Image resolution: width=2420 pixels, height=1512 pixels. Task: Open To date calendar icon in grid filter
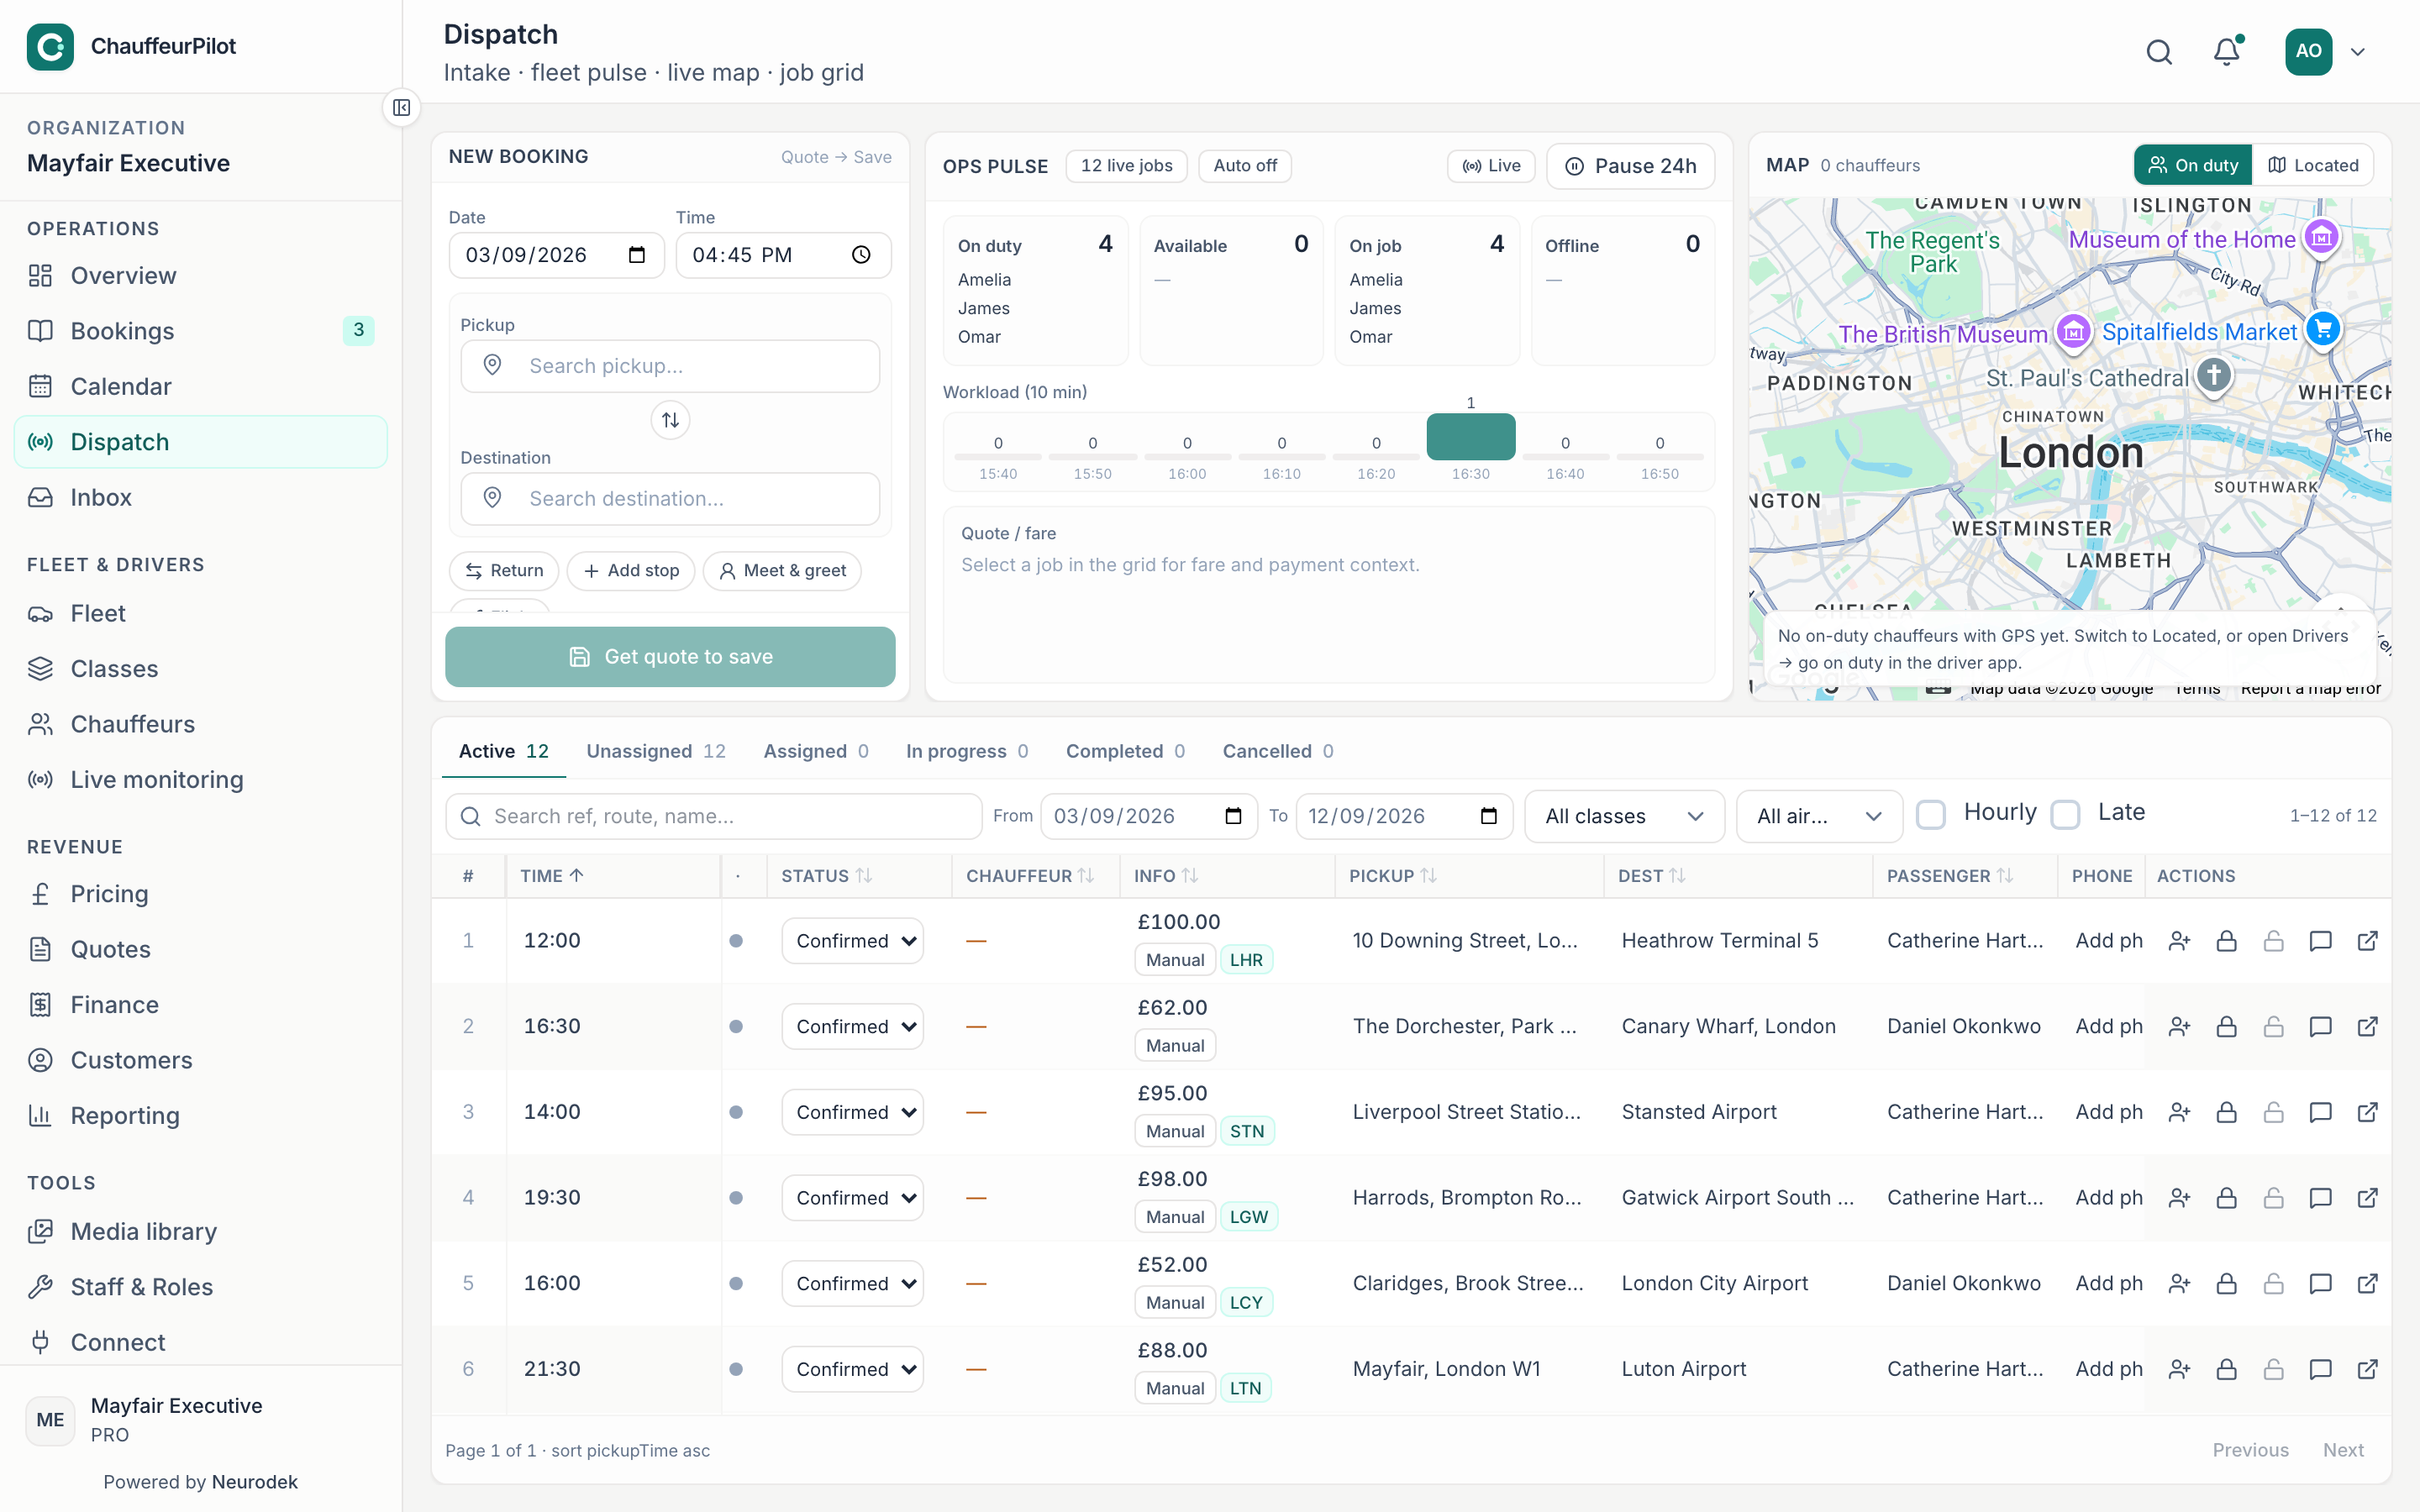1488,816
